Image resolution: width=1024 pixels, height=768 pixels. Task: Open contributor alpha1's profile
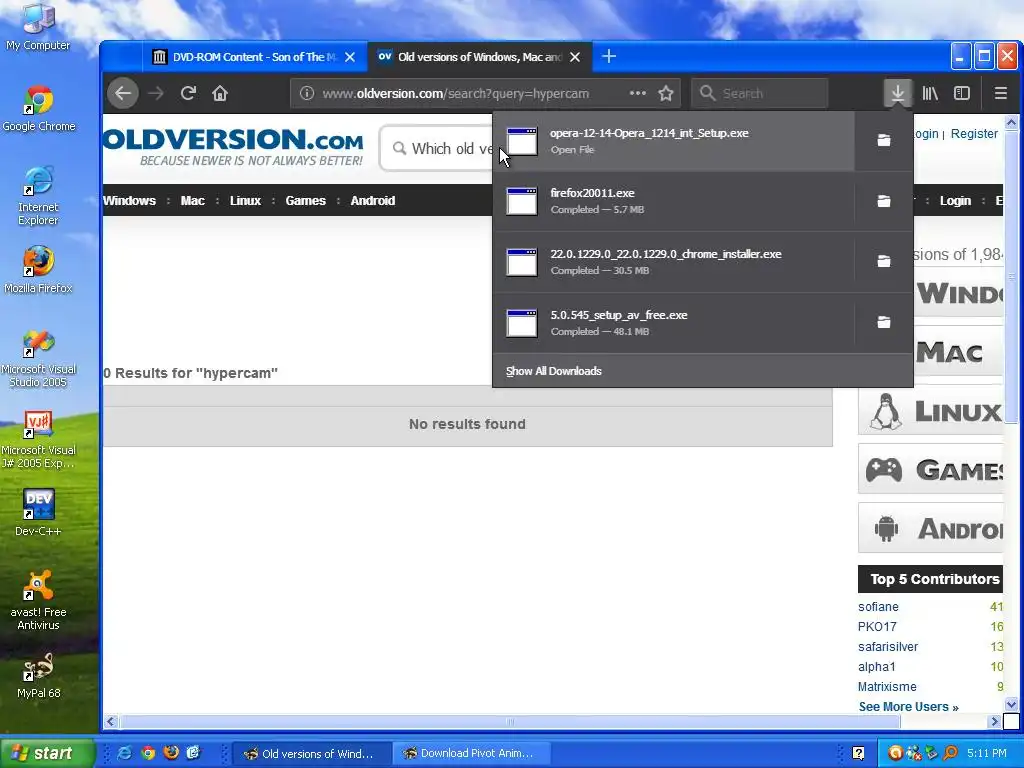coord(876,667)
